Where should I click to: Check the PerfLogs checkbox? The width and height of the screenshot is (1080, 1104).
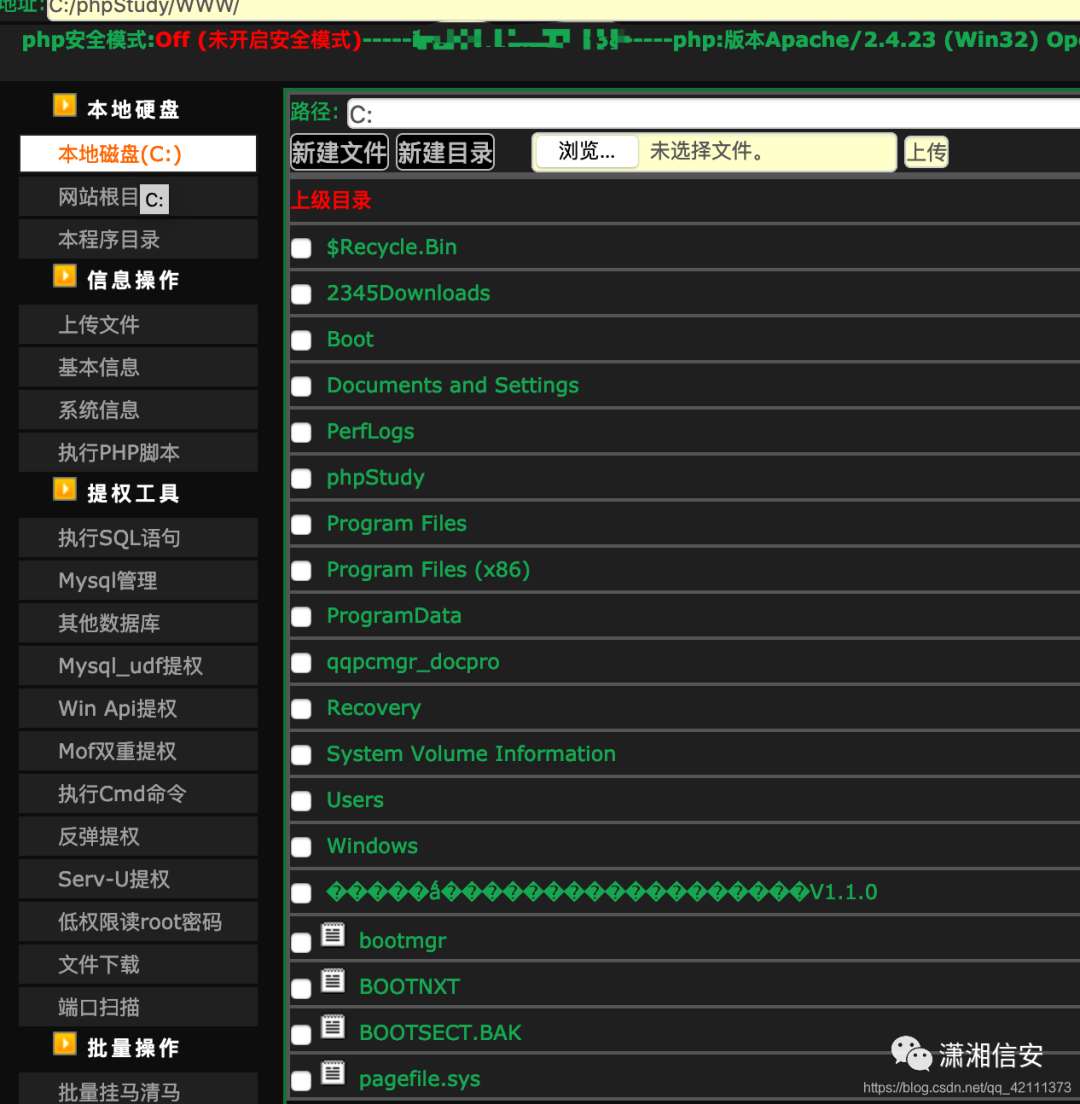pos(301,432)
